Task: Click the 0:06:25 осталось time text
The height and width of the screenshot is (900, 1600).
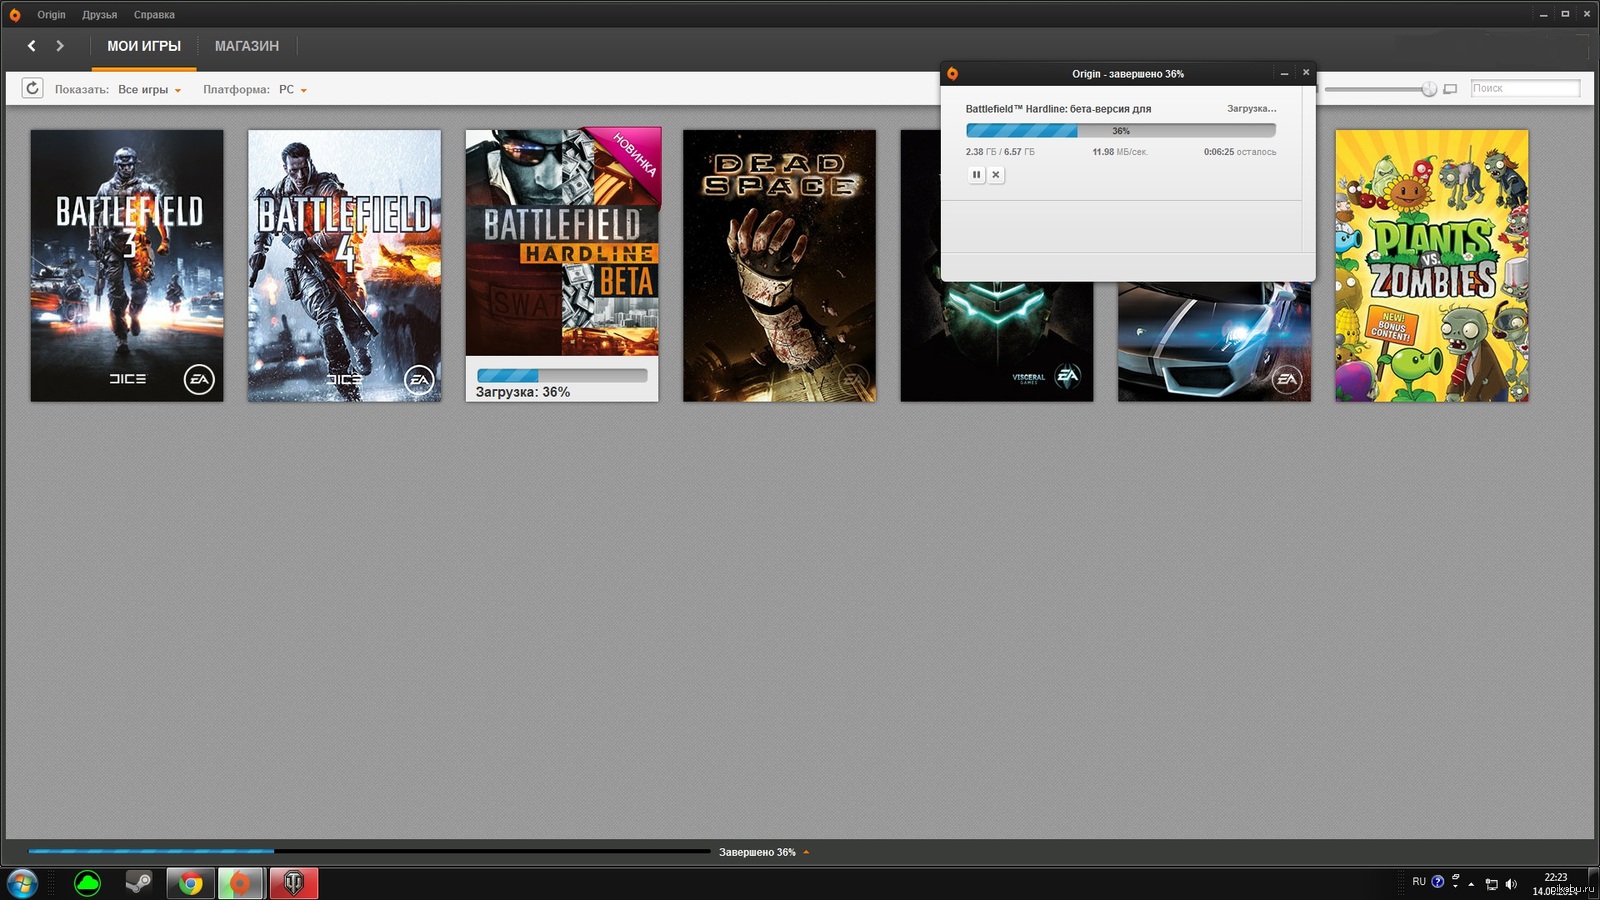Action: coord(1240,152)
